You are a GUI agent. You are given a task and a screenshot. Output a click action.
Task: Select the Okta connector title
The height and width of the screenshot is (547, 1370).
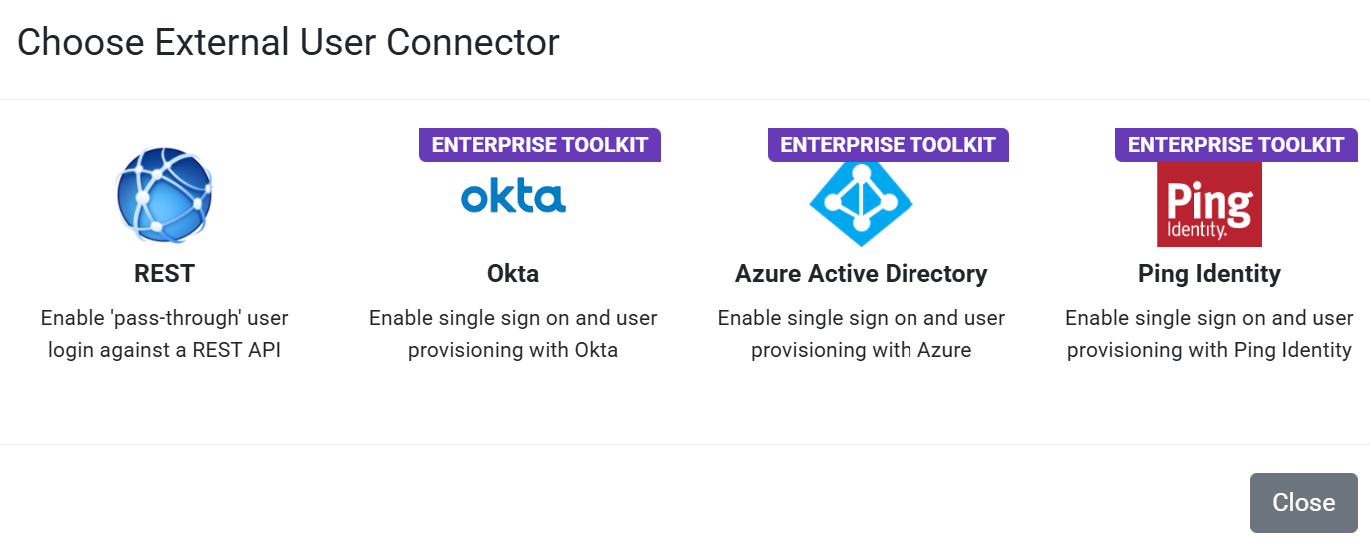(x=513, y=274)
